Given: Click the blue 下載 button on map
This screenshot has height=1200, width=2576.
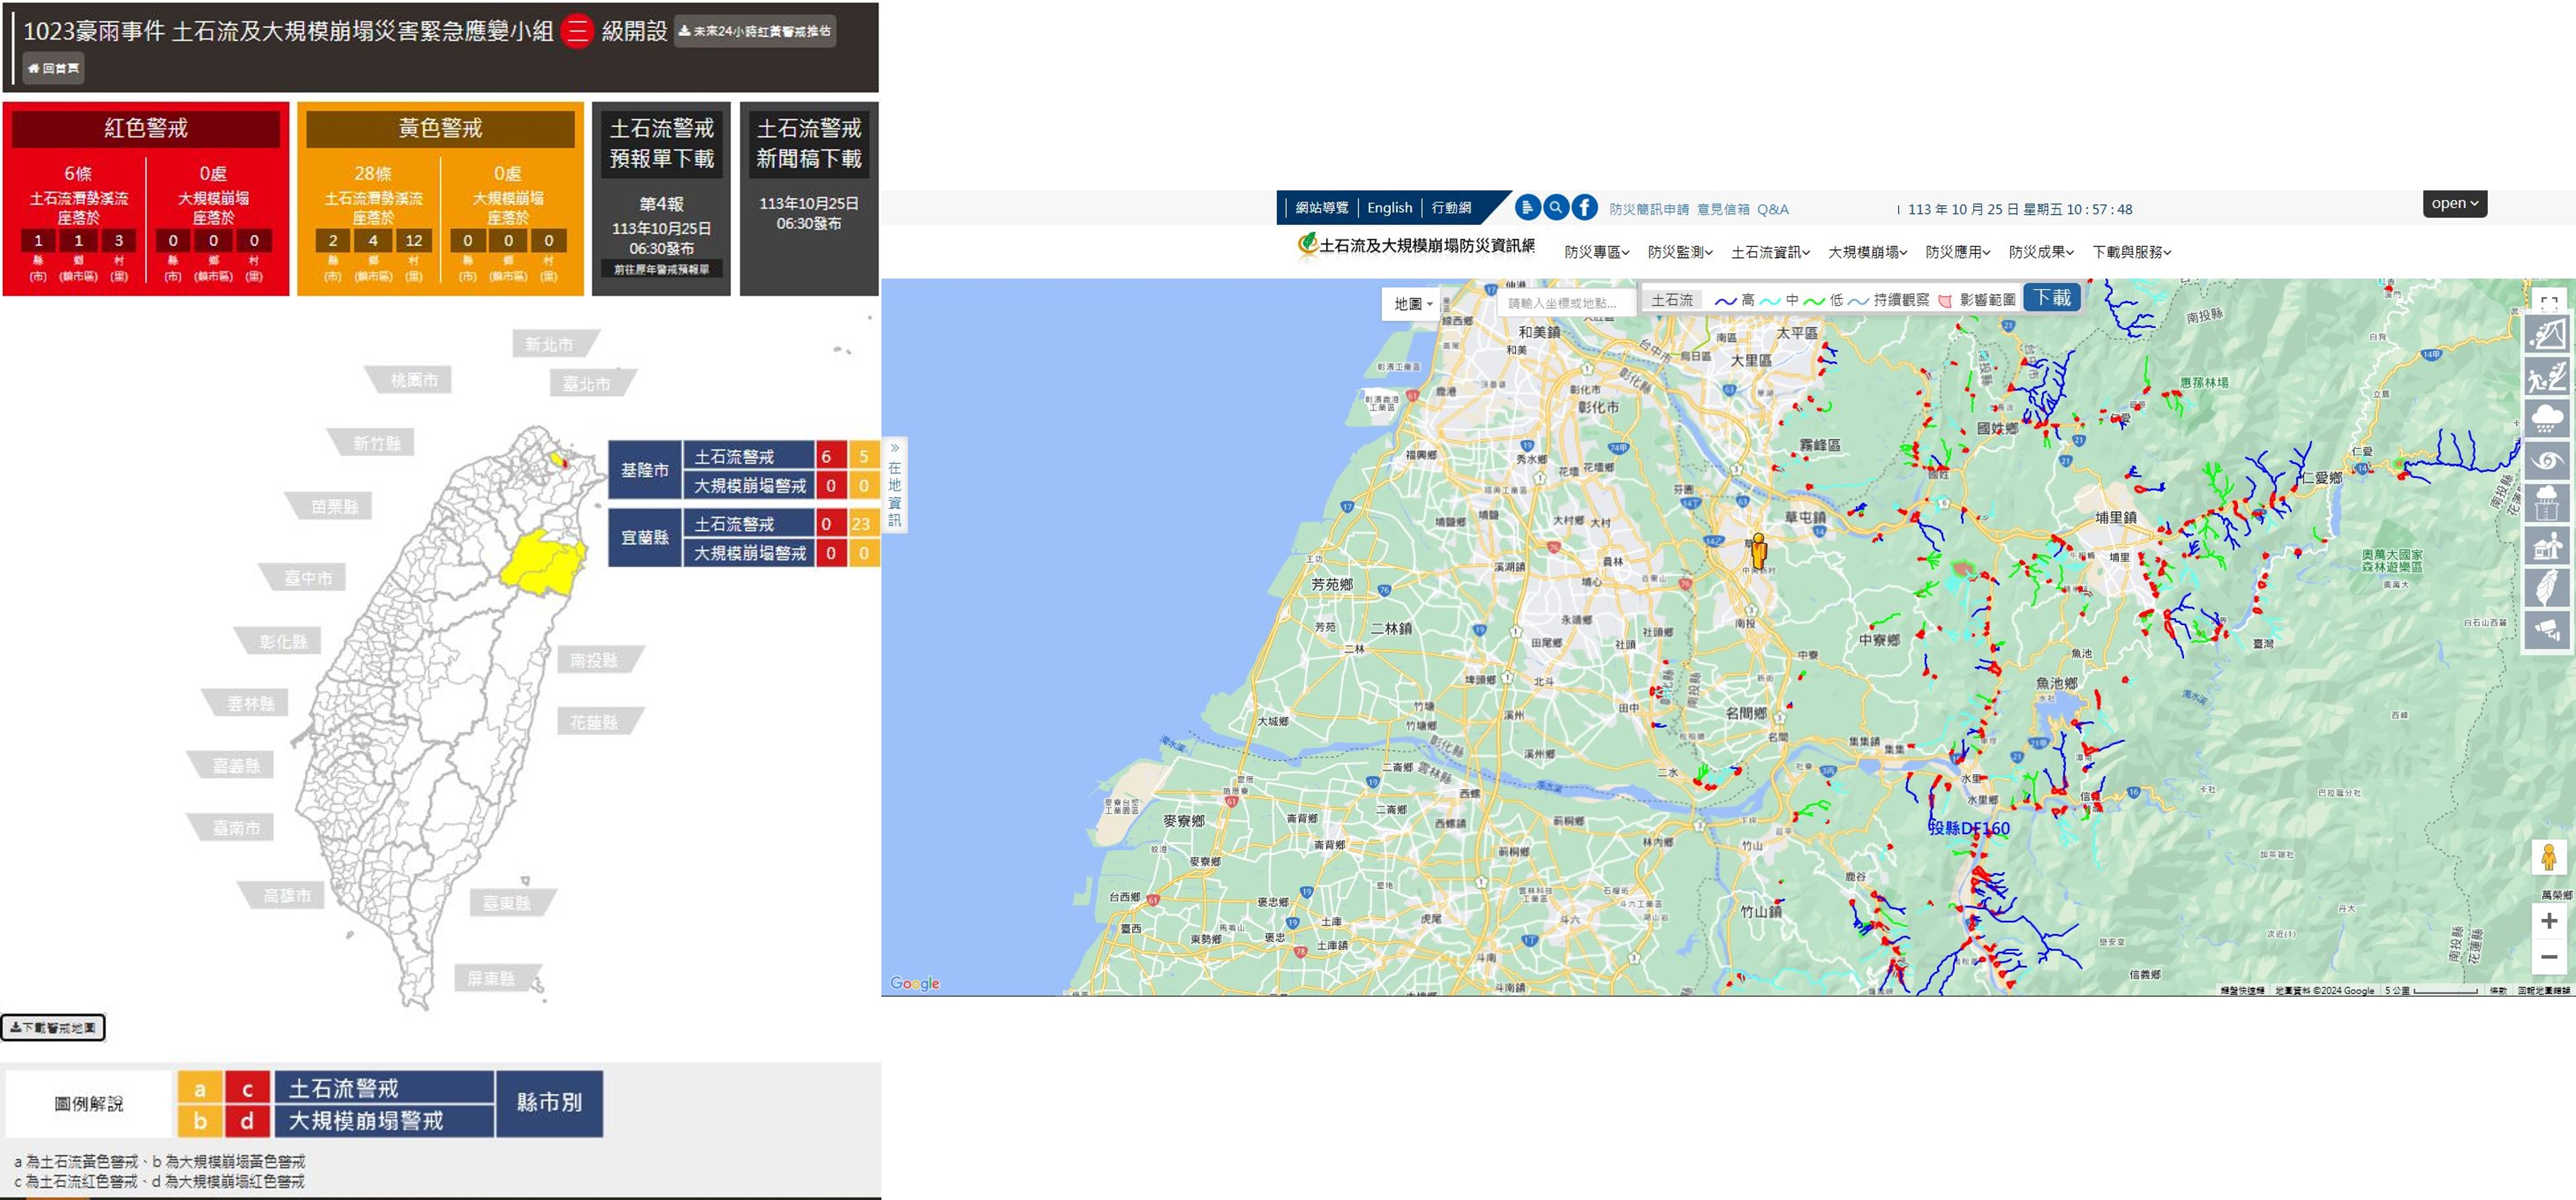Looking at the screenshot, I should [2052, 298].
